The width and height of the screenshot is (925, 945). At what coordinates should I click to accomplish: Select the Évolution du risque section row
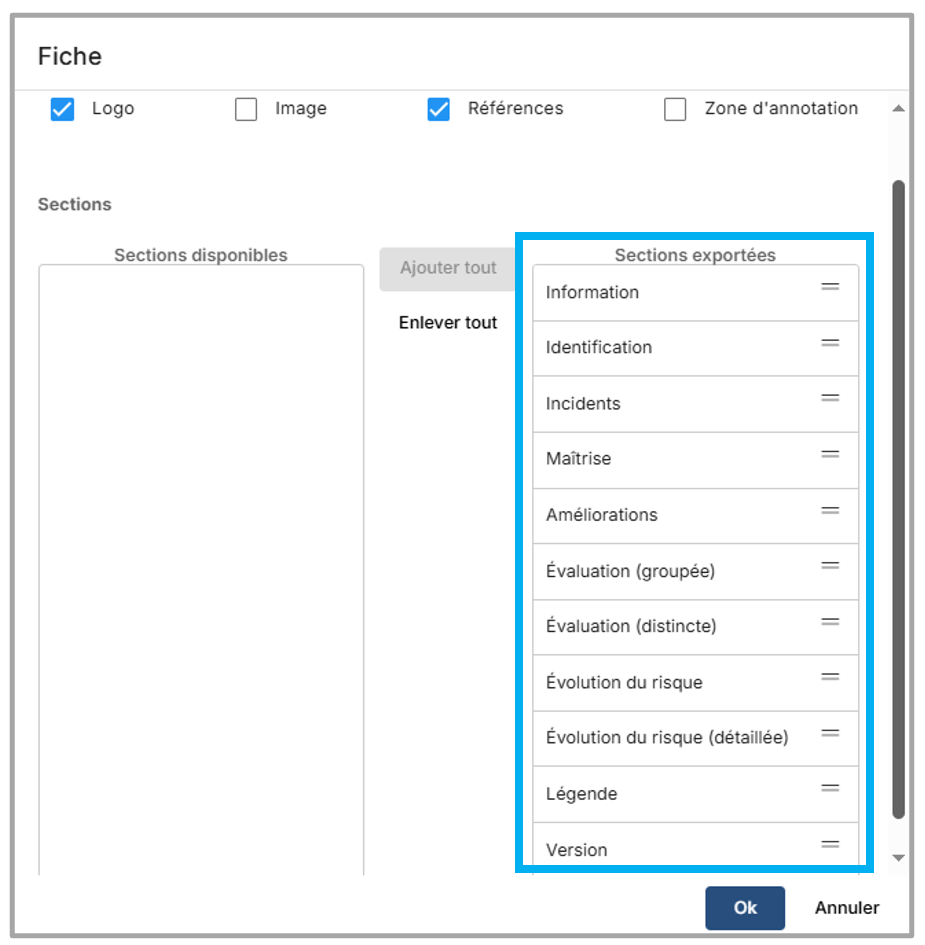click(624, 683)
